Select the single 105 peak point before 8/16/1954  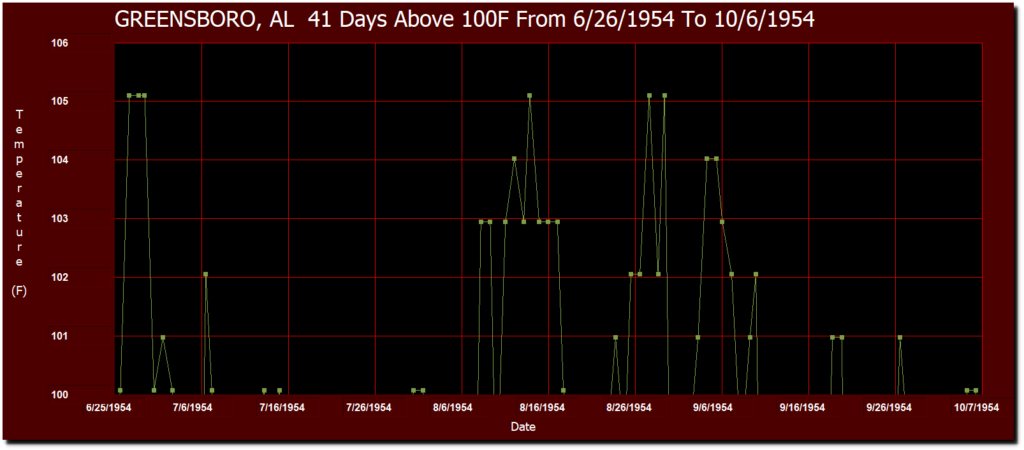530,95
